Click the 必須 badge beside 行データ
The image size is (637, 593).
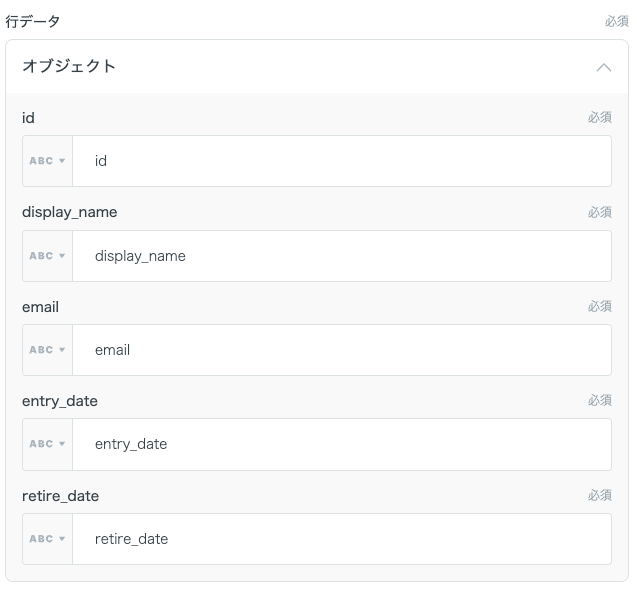click(x=616, y=21)
